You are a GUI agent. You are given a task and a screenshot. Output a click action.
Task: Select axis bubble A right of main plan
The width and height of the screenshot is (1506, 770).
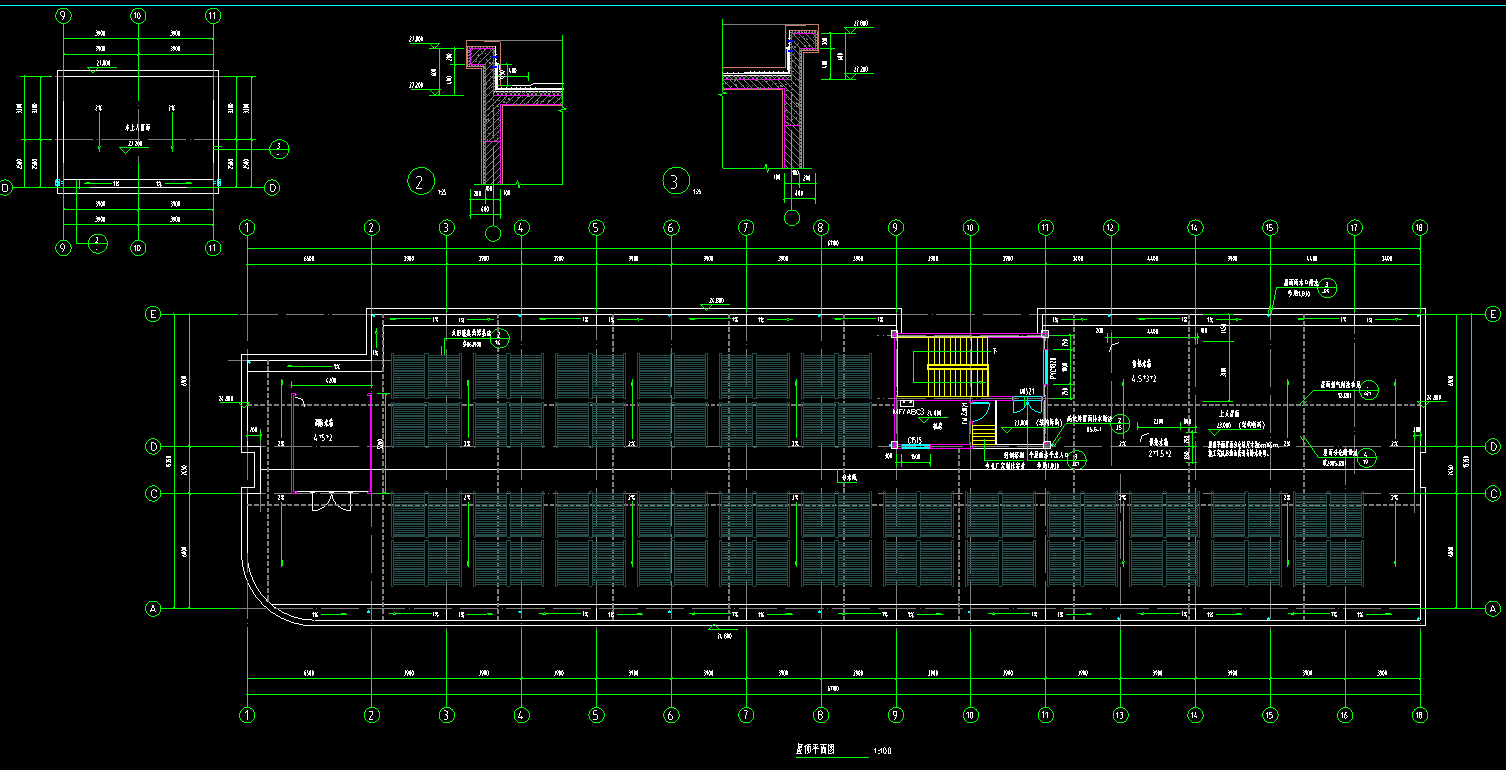[1491, 608]
